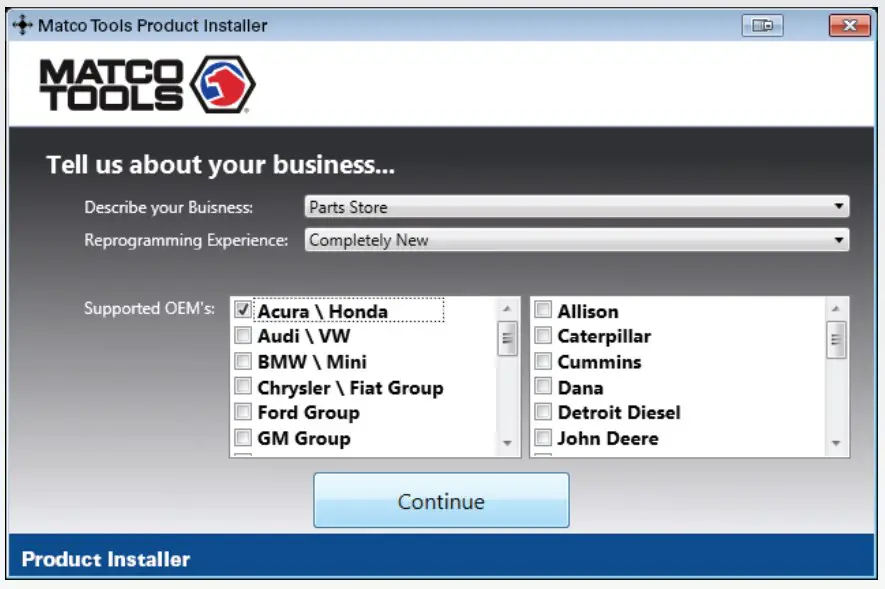Click the 'Acura \ Honda' list label
Image resolution: width=885 pixels, height=589 pixels.
[x=322, y=311]
